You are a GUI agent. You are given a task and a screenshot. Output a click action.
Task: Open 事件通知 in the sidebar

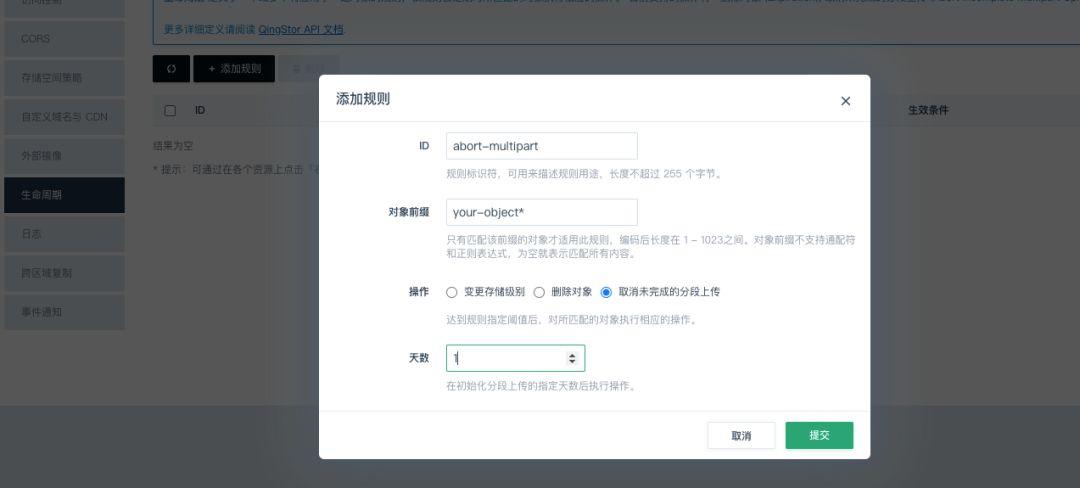click(x=65, y=312)
